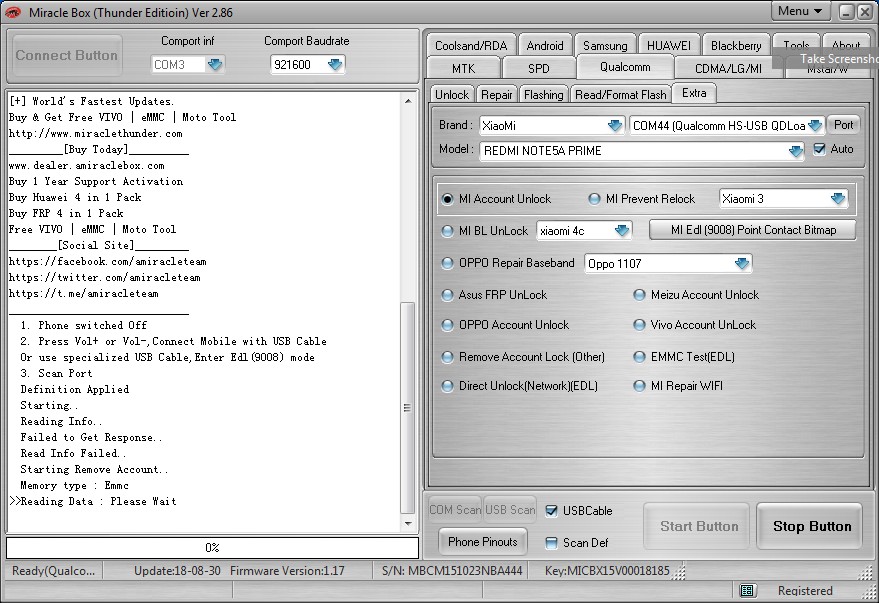Image resolution: width=879 pixels, height=603 pixels.
Task: Click the 0% progress bar
Action: 212,548
